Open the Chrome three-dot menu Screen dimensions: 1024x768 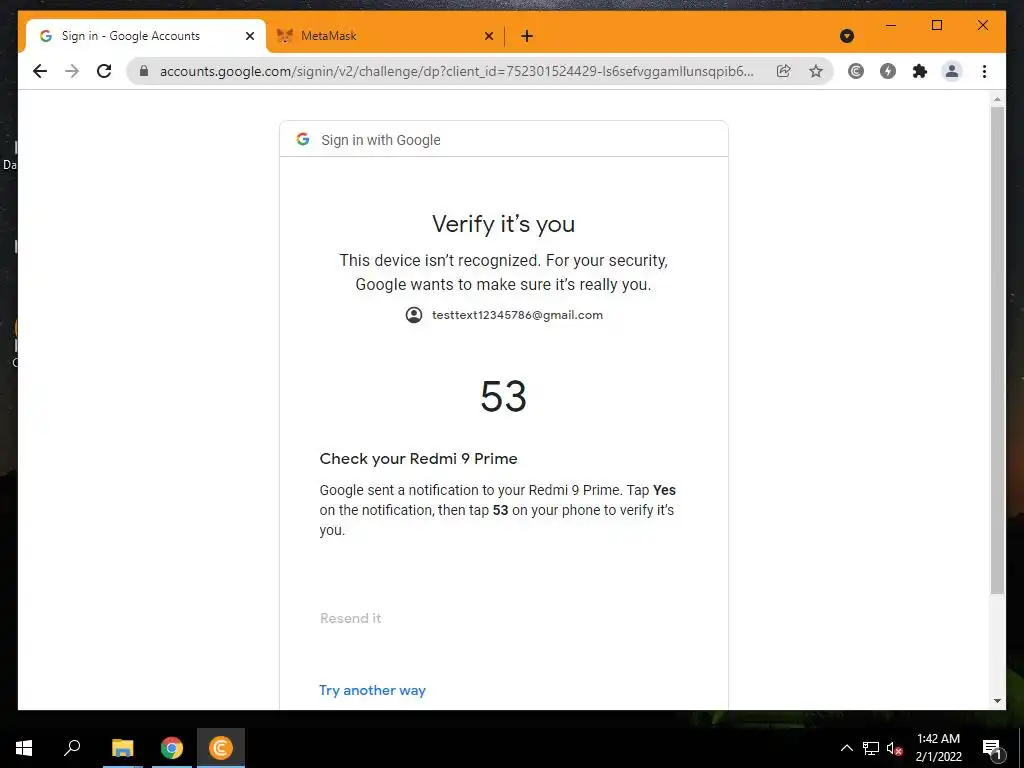point(984,71)
